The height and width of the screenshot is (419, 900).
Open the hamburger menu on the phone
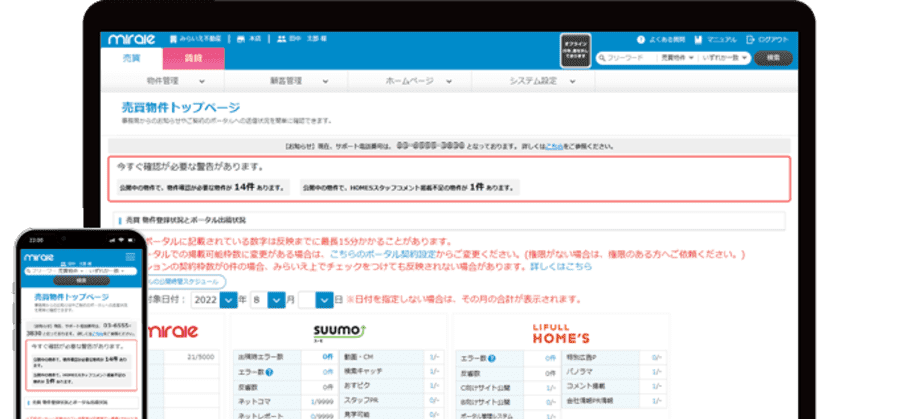coord(131,257)
